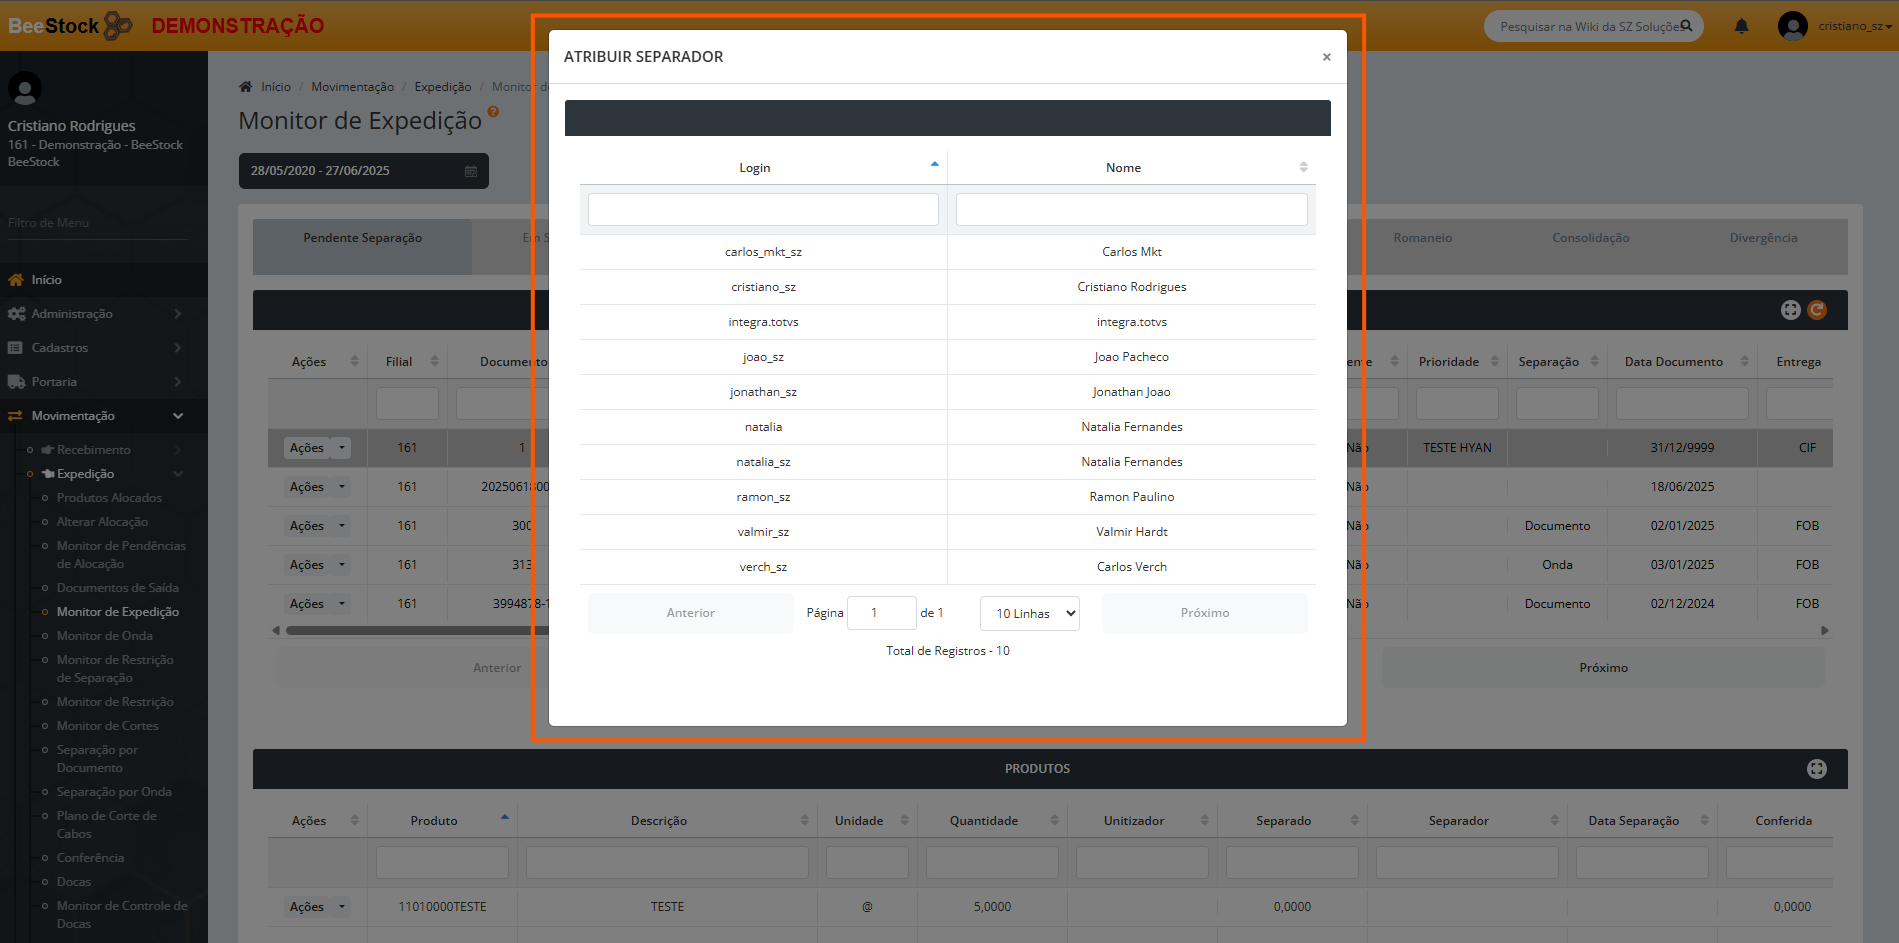This screenshot has height=943, width=1899.
Task: Open Ações dropdown for product 11010000TESTE
Action: [x=342, y=907]
